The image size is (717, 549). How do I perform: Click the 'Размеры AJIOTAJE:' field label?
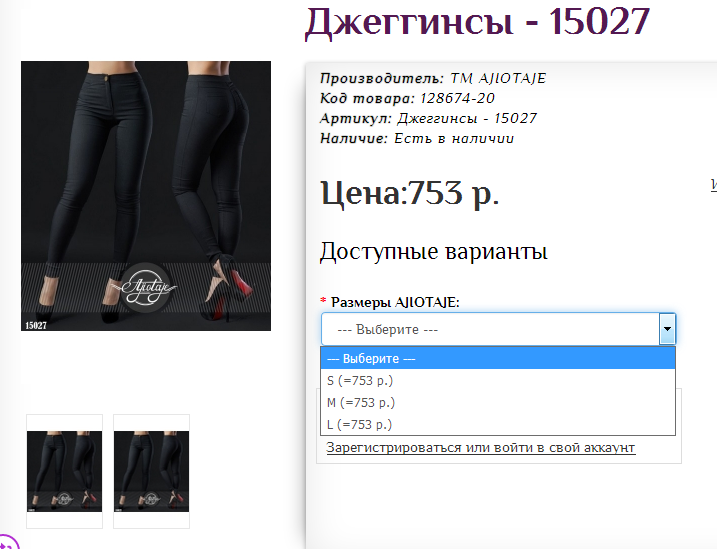[395, 302]
